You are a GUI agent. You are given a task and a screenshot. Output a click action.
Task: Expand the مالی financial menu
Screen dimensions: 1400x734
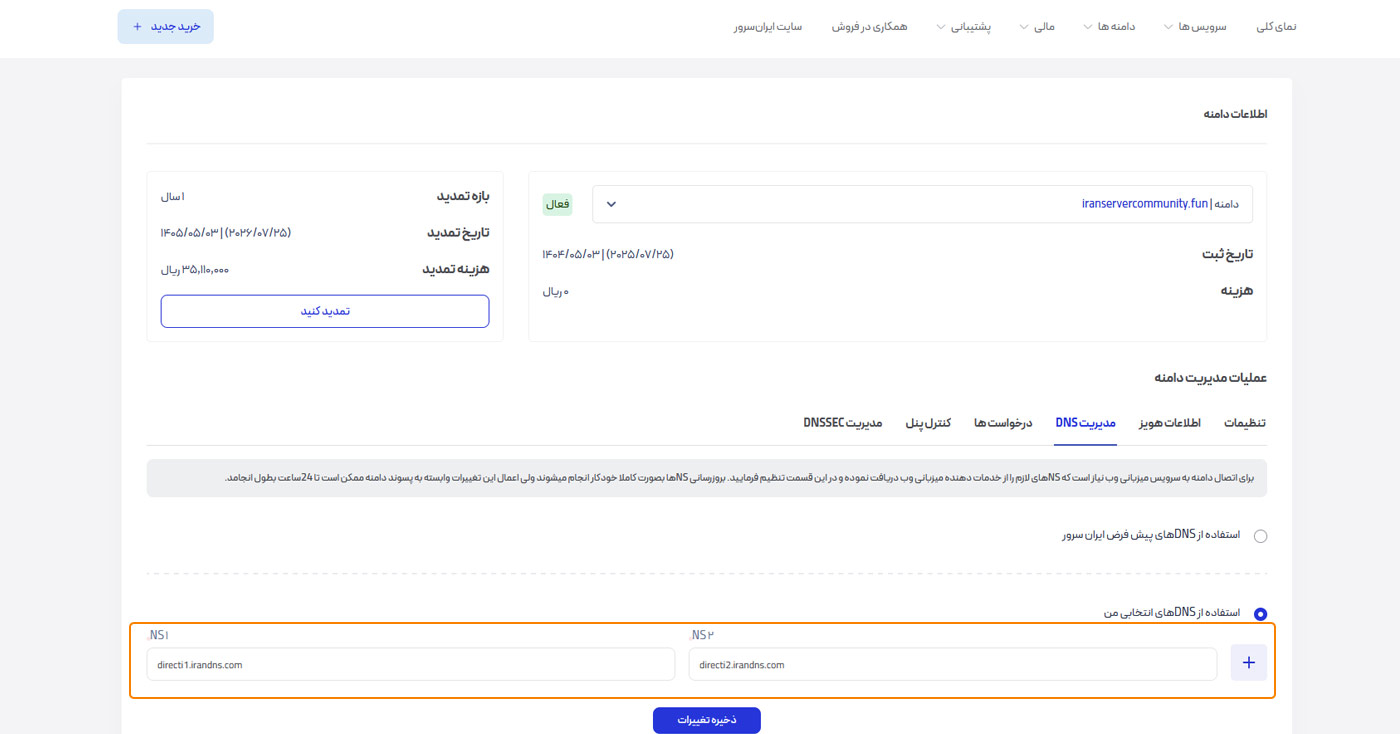click(x=1037, y=27)
